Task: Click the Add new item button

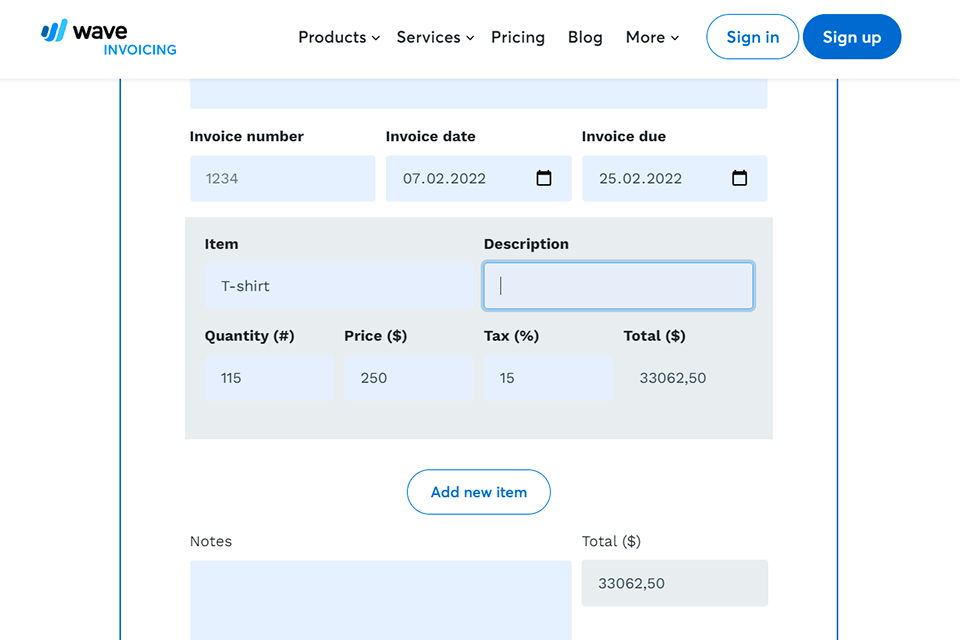Action: coord(478,492)
